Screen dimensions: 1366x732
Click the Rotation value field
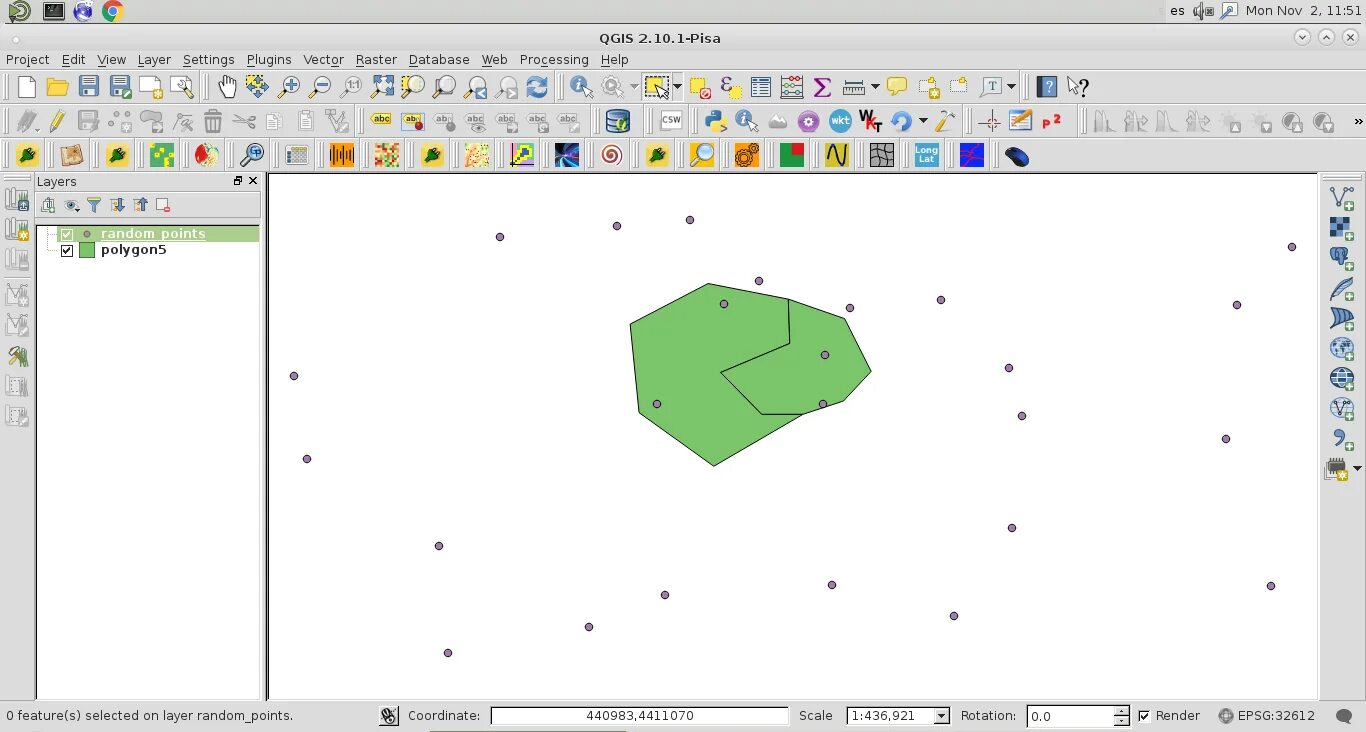pos(1070,716)
